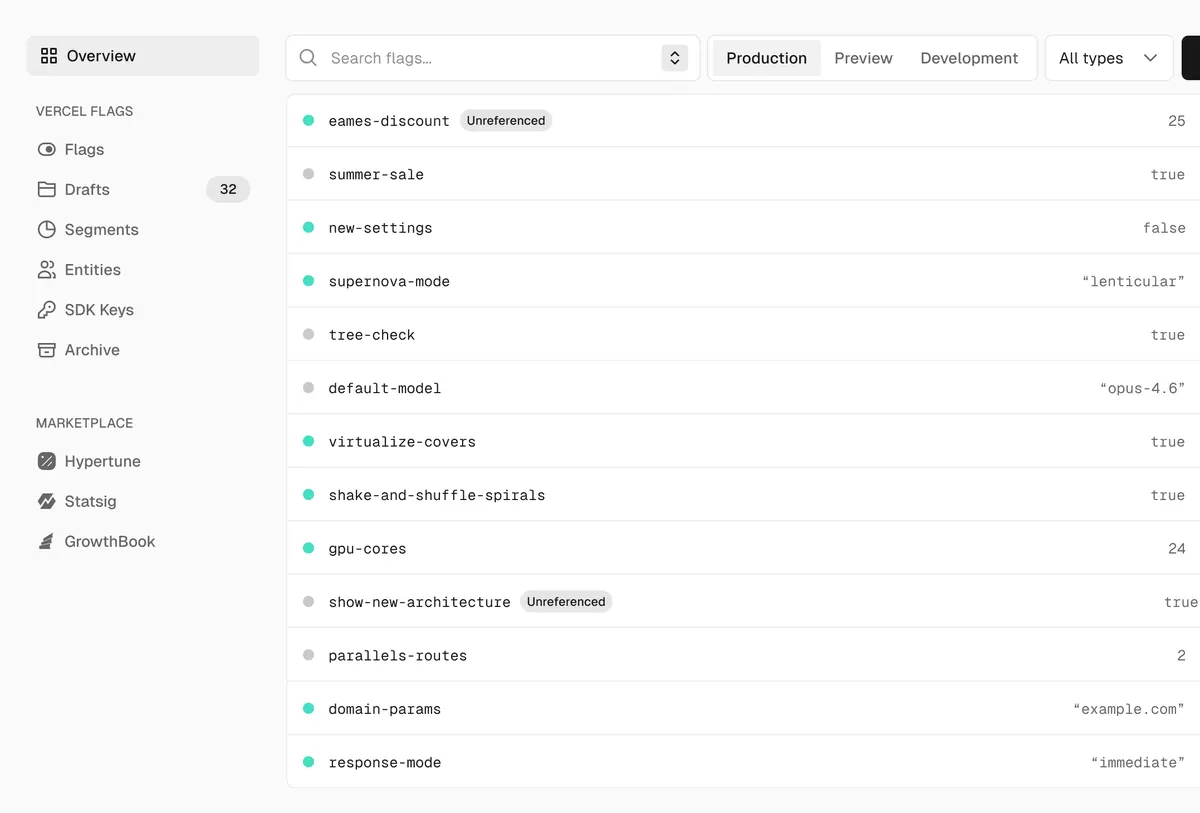The height and width of the screenshot is (813, 1200).
Task: Click the green status dot for new-settings
Action: point(308,227)
